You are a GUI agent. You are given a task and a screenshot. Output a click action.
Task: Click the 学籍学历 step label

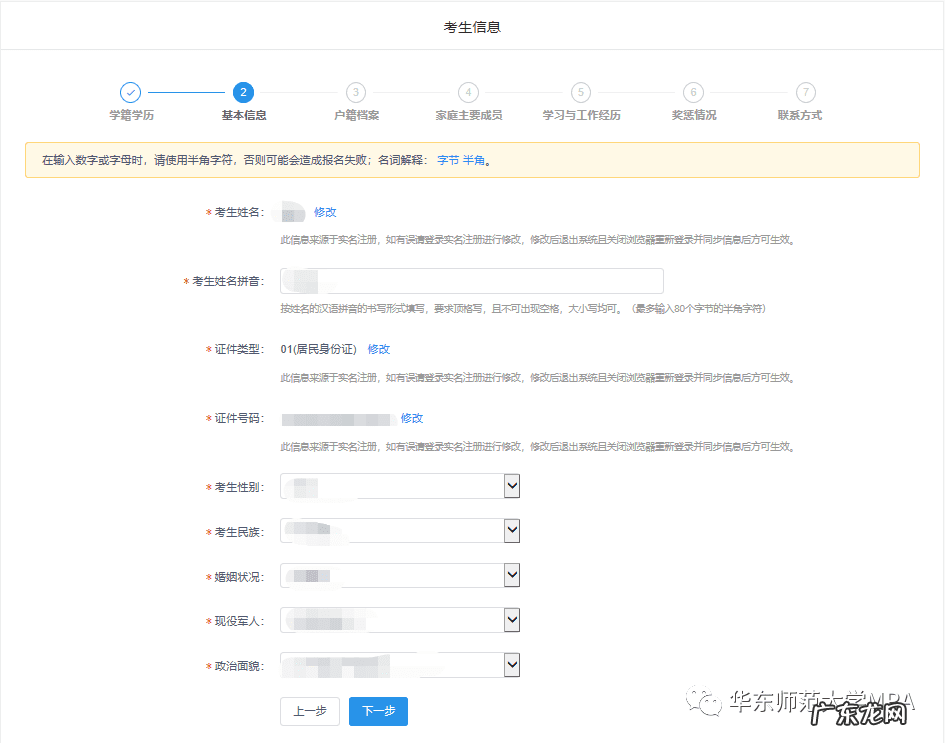coord(131,115)
